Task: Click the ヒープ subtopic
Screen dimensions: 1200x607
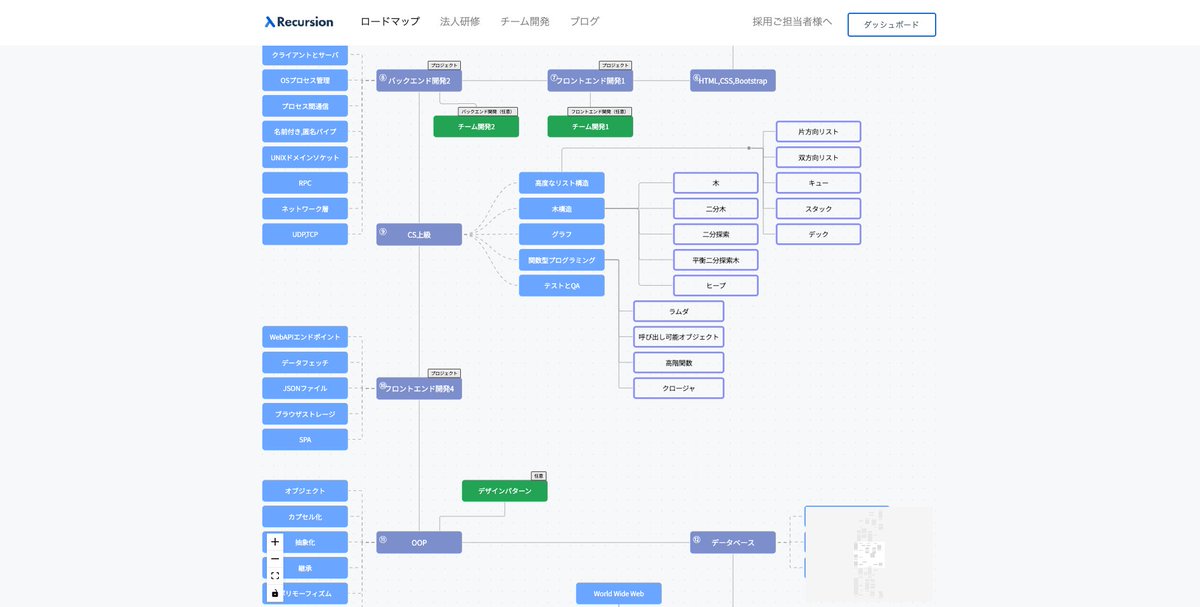Action: click(x=716, y=286)
